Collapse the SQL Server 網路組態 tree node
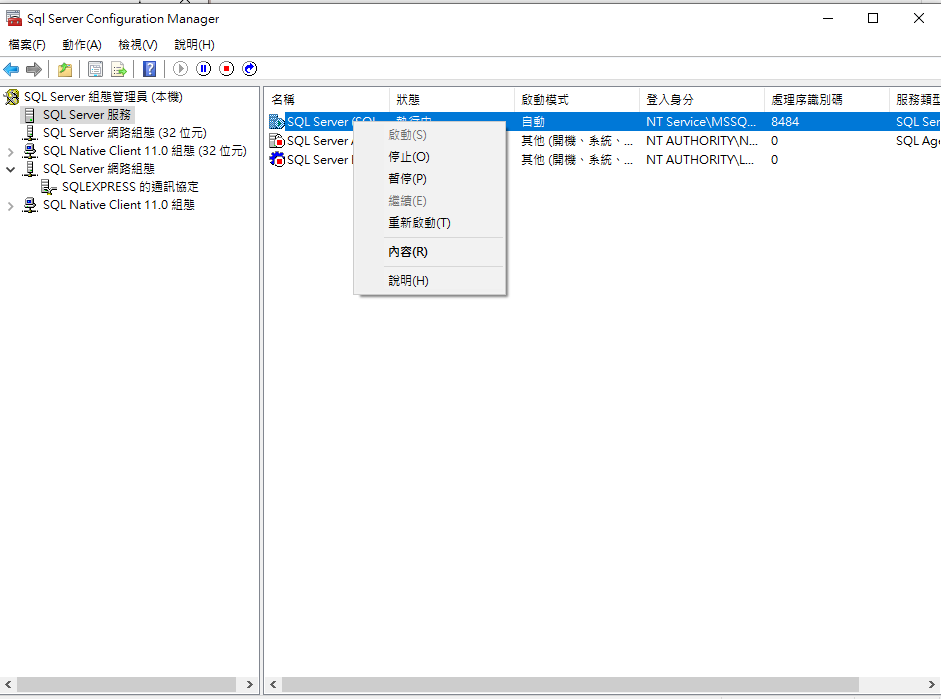The width and height of the screenshot is (941, 699). click(11, 170)
